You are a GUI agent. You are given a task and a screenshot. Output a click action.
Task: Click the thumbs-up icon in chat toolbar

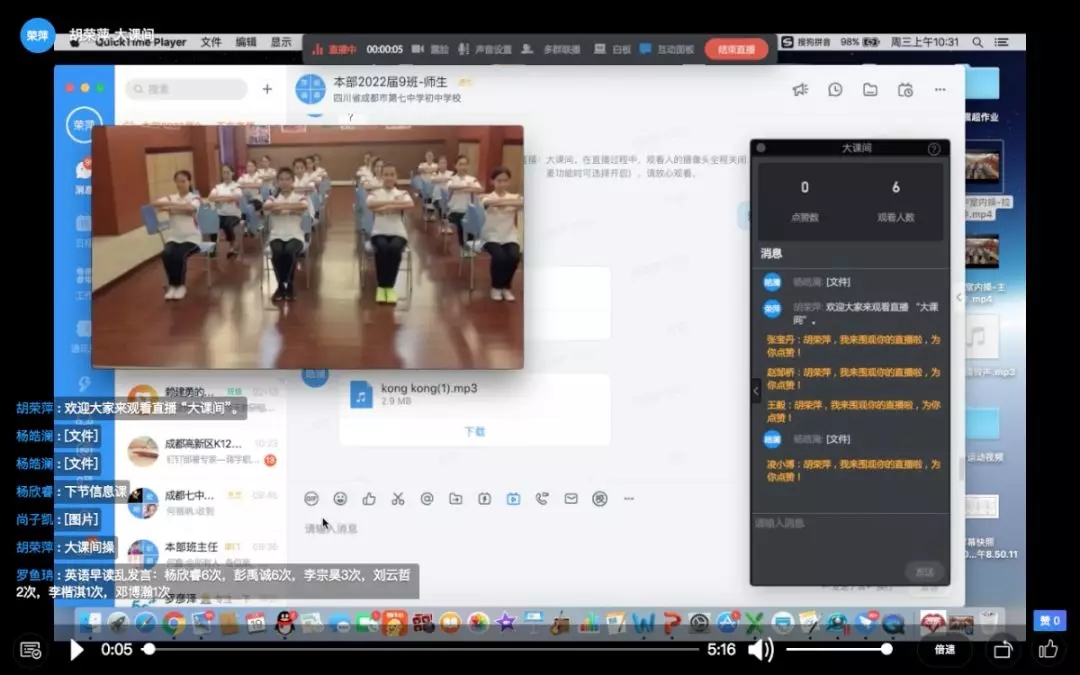(369, 498)
